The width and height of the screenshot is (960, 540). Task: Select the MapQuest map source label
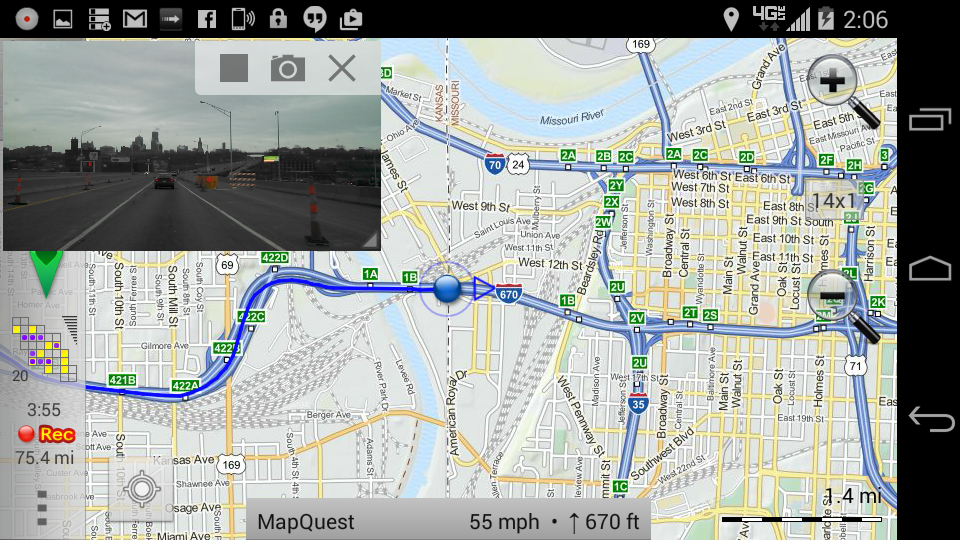(x=306, y=522)
